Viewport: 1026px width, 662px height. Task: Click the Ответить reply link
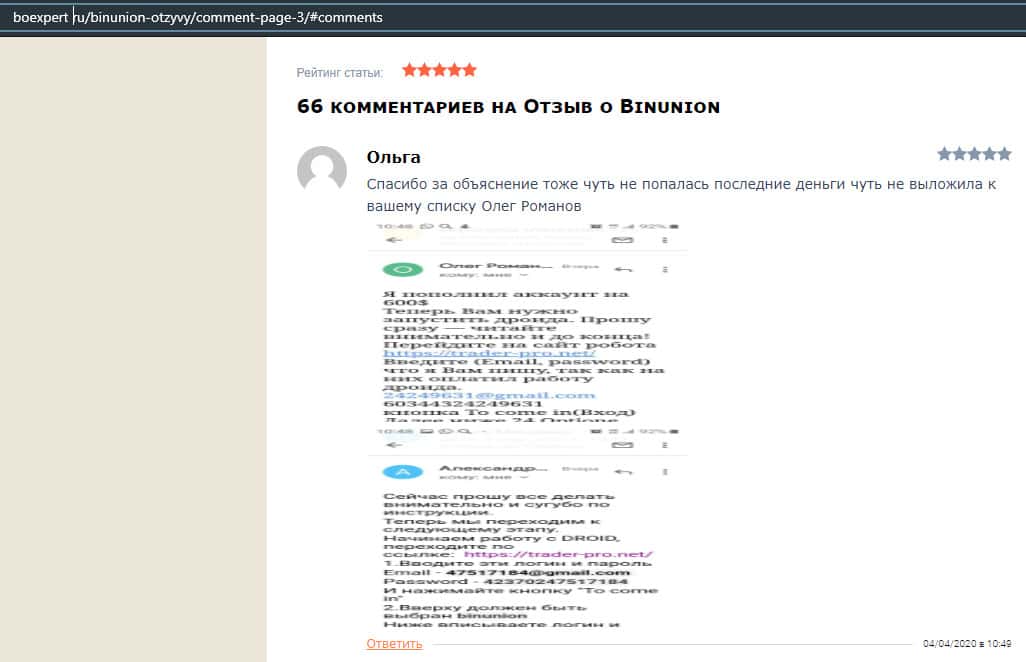tap(394, 644)
